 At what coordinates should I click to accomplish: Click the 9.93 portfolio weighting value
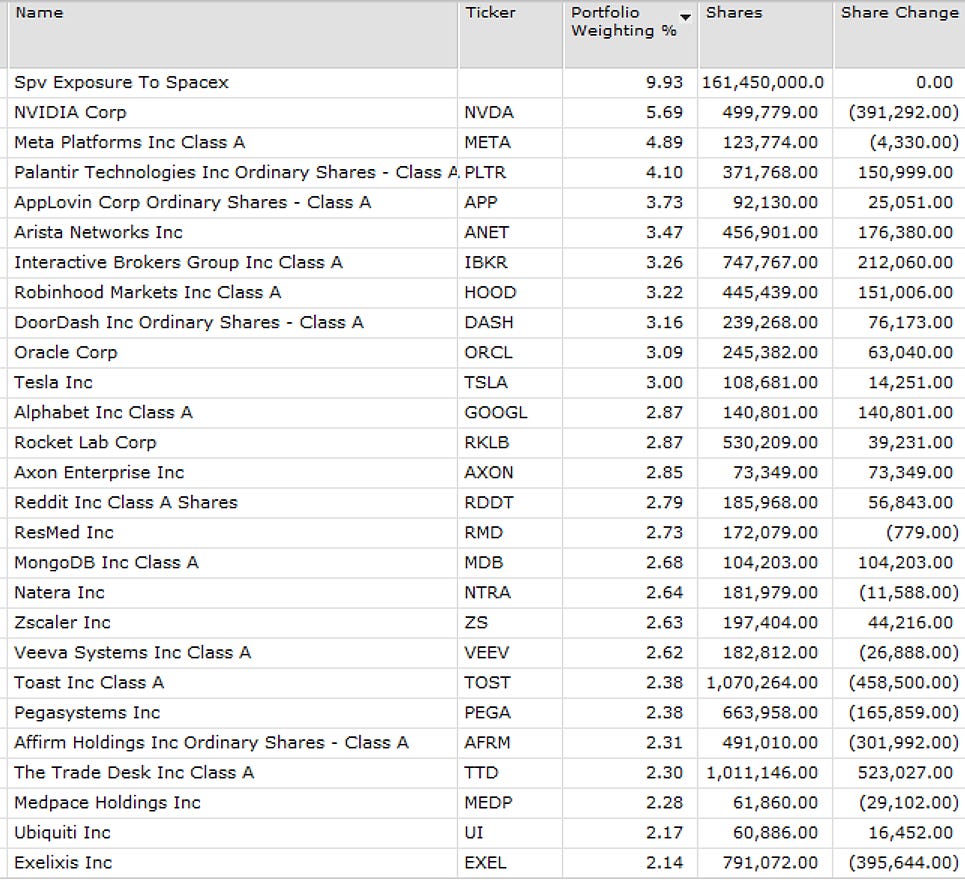(664, 82)
